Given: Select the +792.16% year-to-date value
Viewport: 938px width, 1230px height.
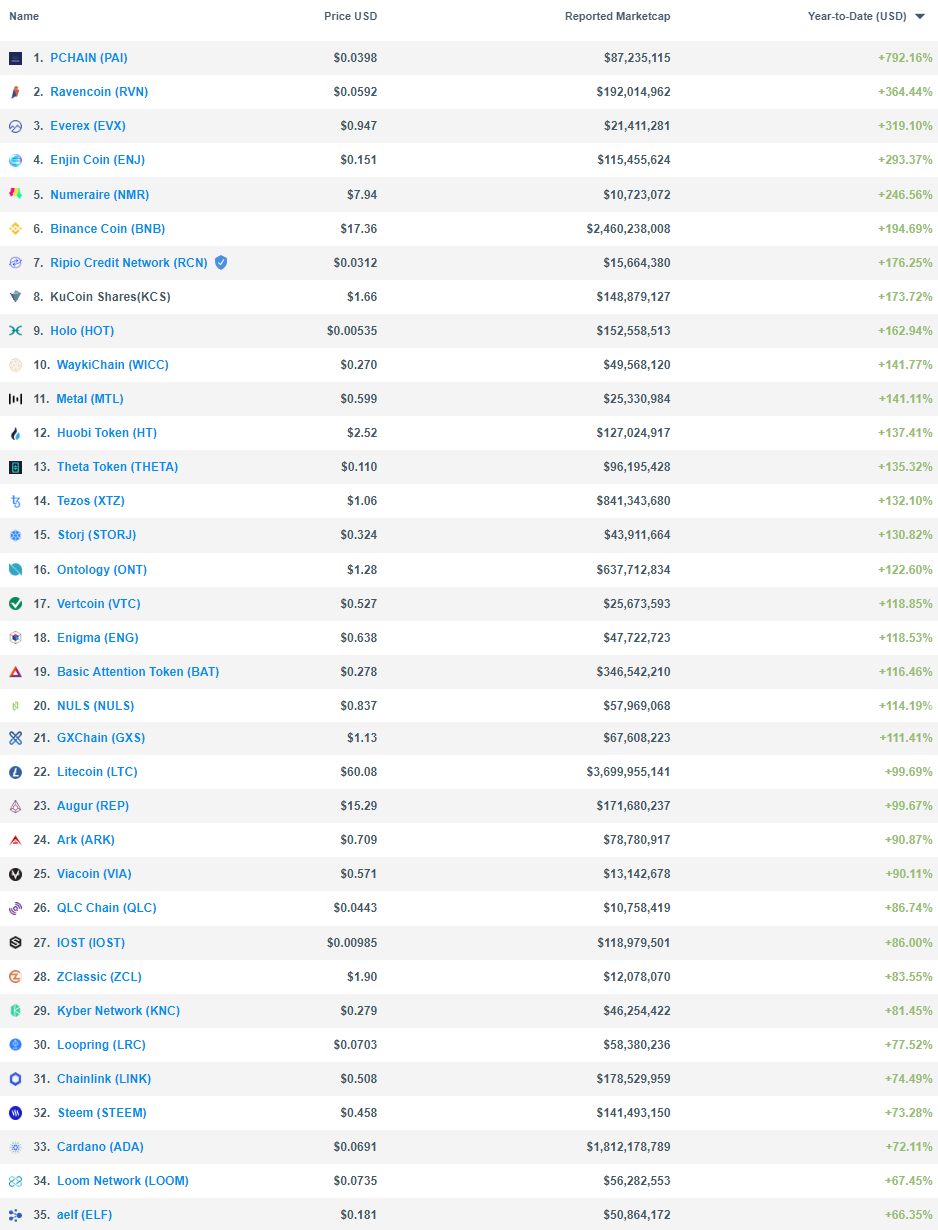Looking at the screenshot, I should [905, 58].
